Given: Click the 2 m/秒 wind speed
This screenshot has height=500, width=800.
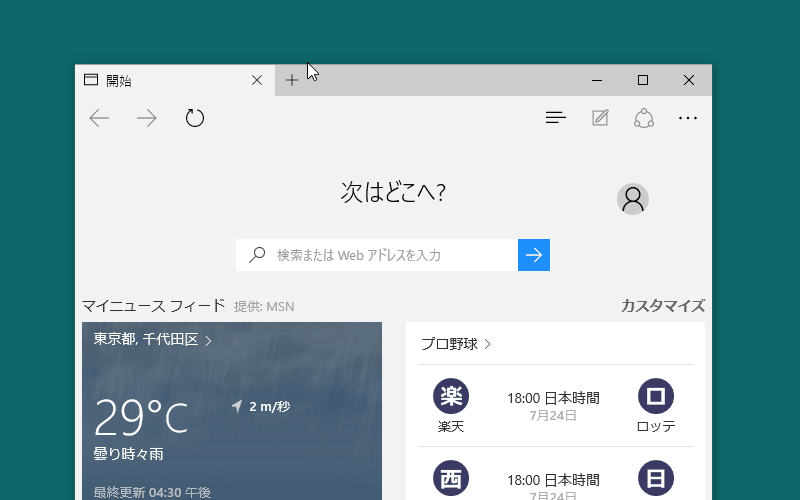Looking at the screenshot, I should 269,407.
